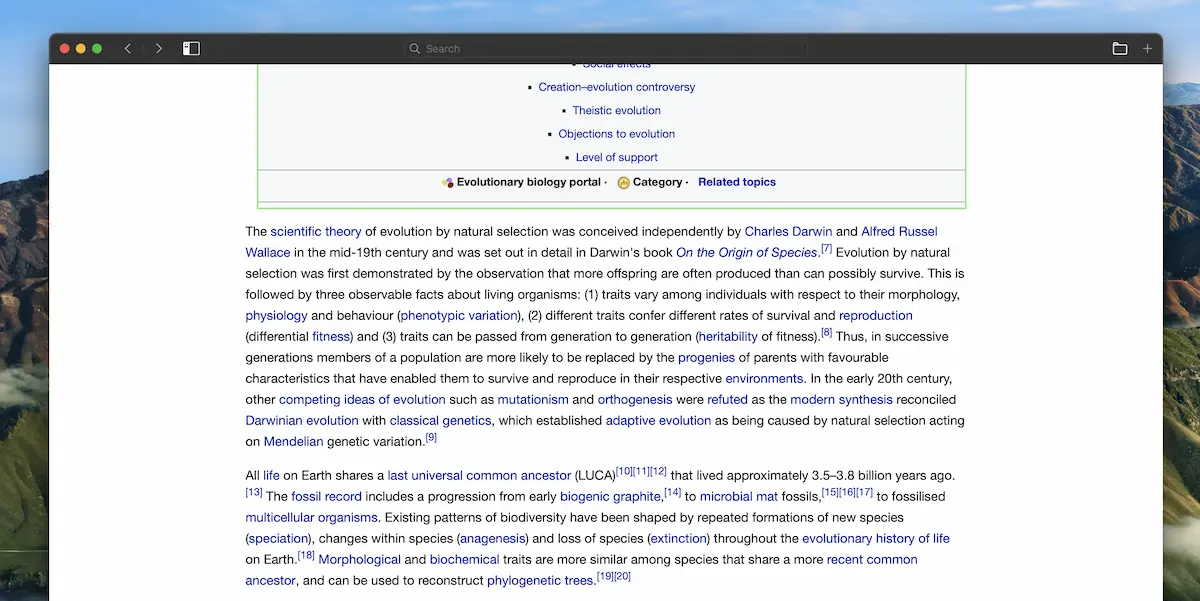Open the folder icon in the toolbar
This screenshot has height=601, width=1200.
1119,48
